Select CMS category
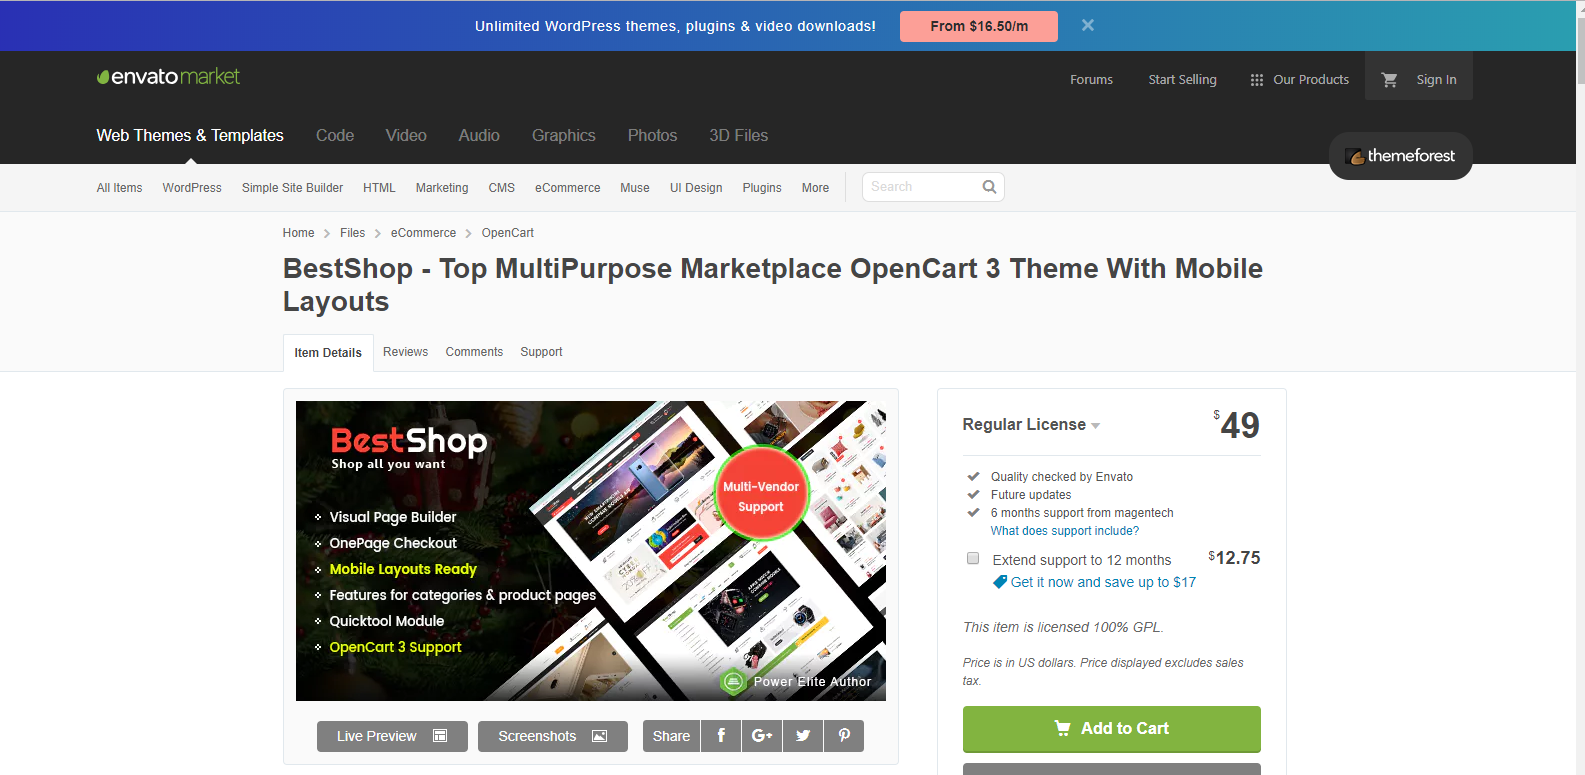The width and height of the screenshot is (1585, 775). (501, 188)
